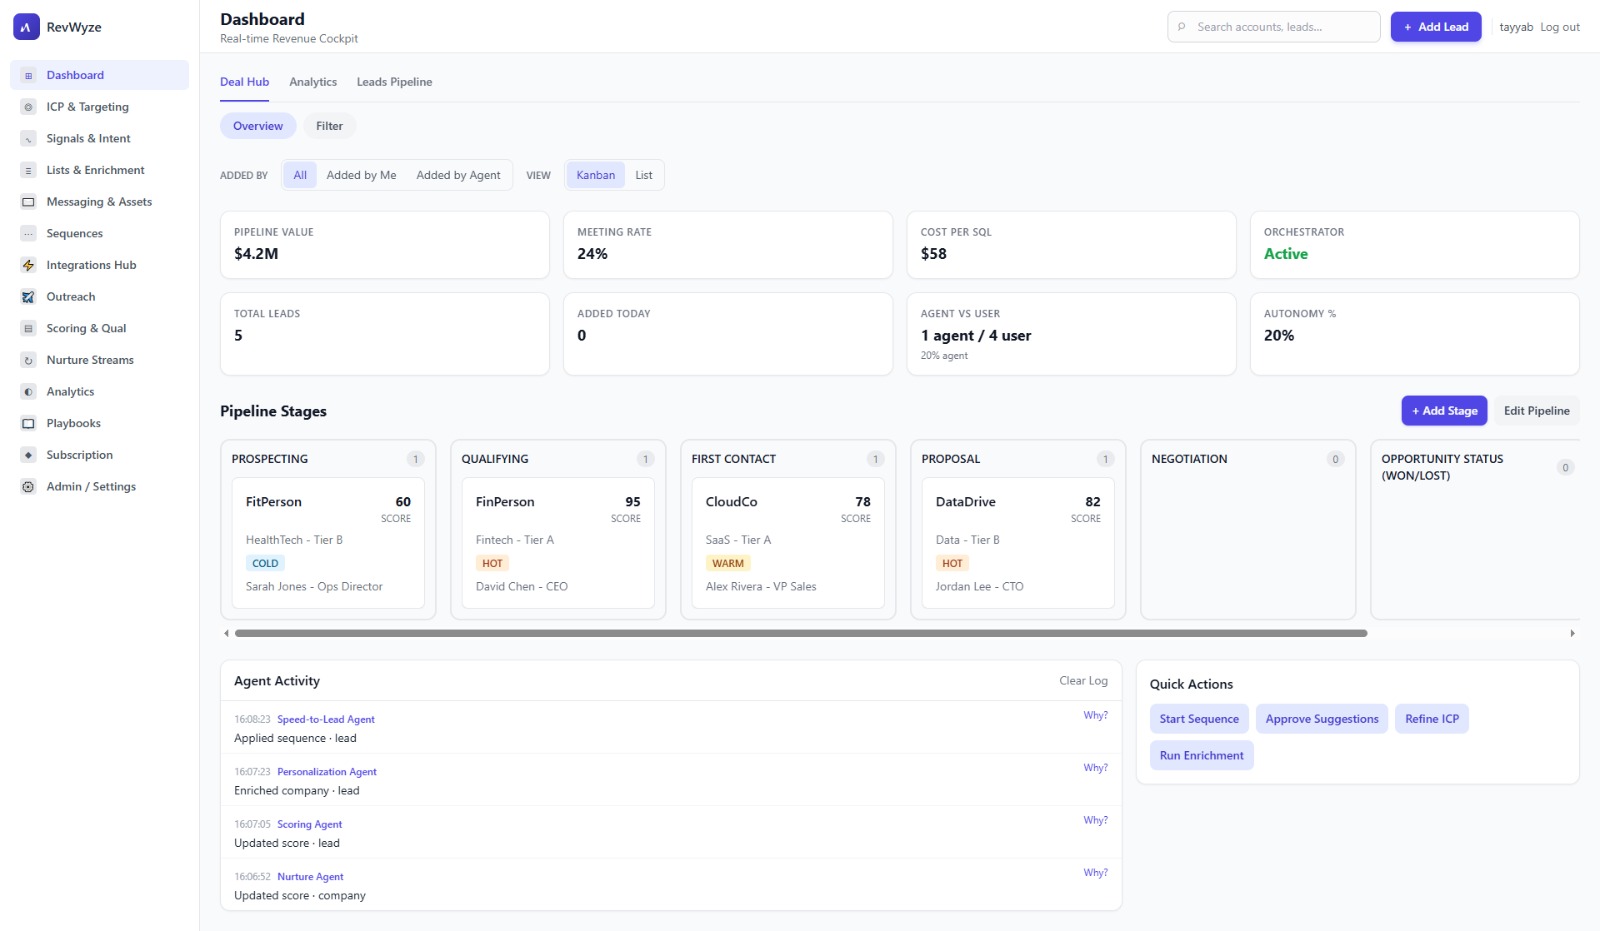Click the Admin / Settings gear icon
Viewport: 1600px width, 931px height.
[28, 487]
